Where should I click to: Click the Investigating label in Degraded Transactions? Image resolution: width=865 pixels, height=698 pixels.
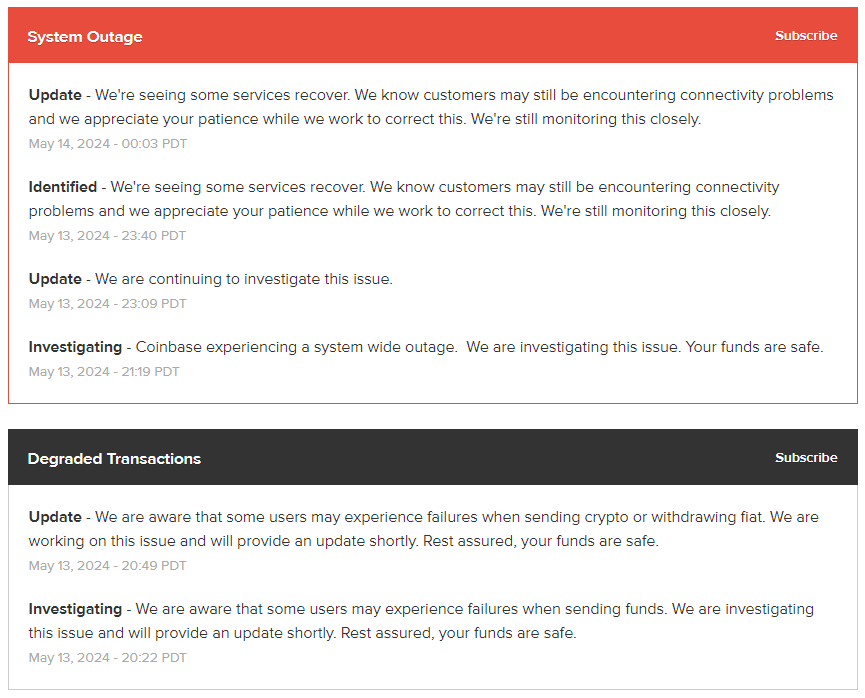[75, 609]
